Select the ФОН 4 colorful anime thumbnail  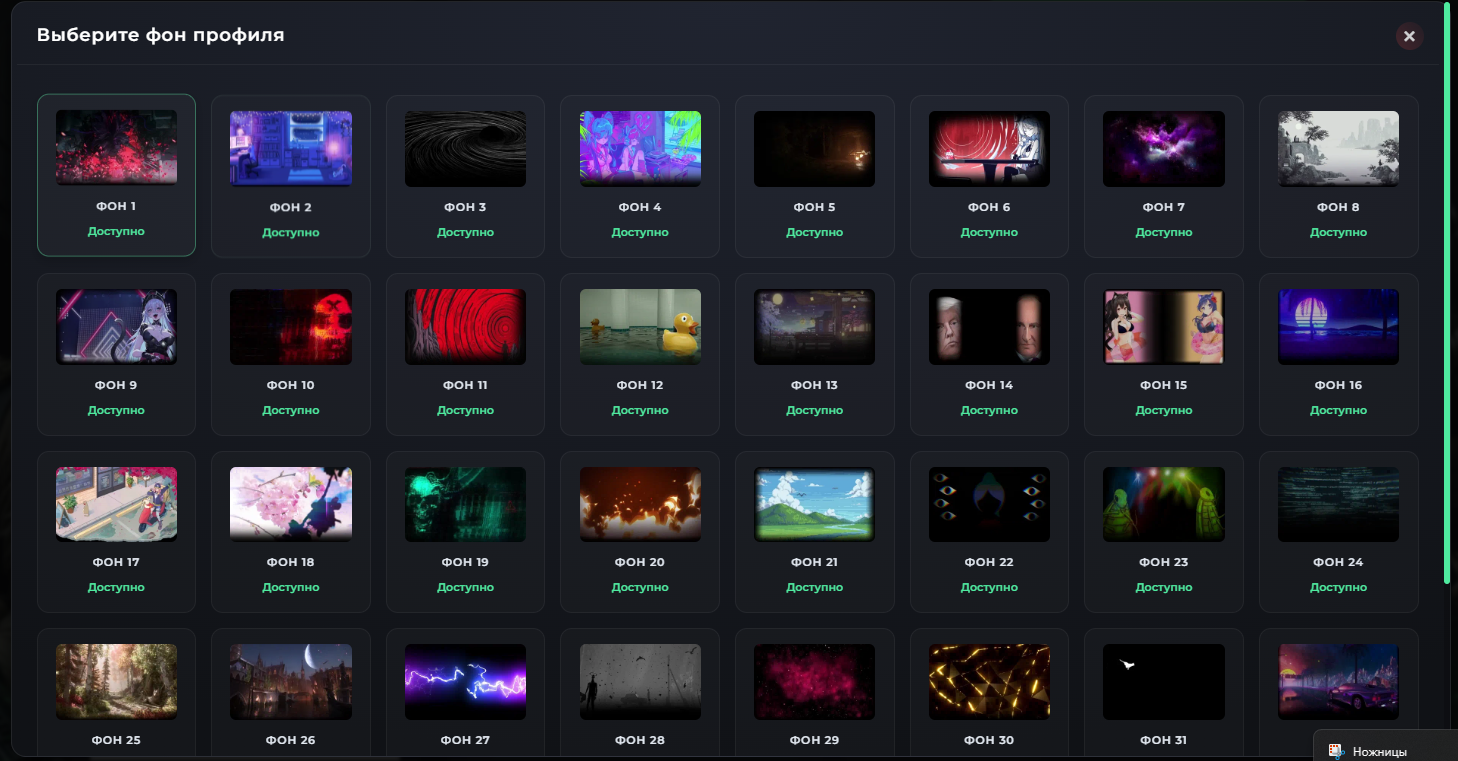640,148
